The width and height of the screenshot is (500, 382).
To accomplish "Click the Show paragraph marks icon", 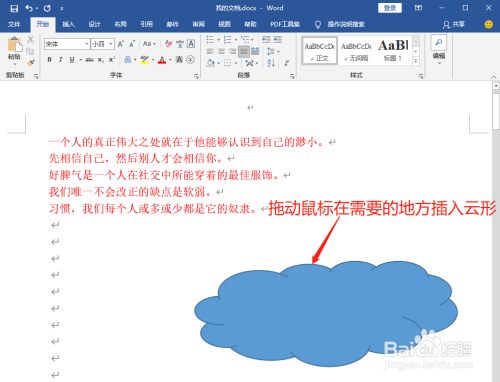I will point(287,63).
